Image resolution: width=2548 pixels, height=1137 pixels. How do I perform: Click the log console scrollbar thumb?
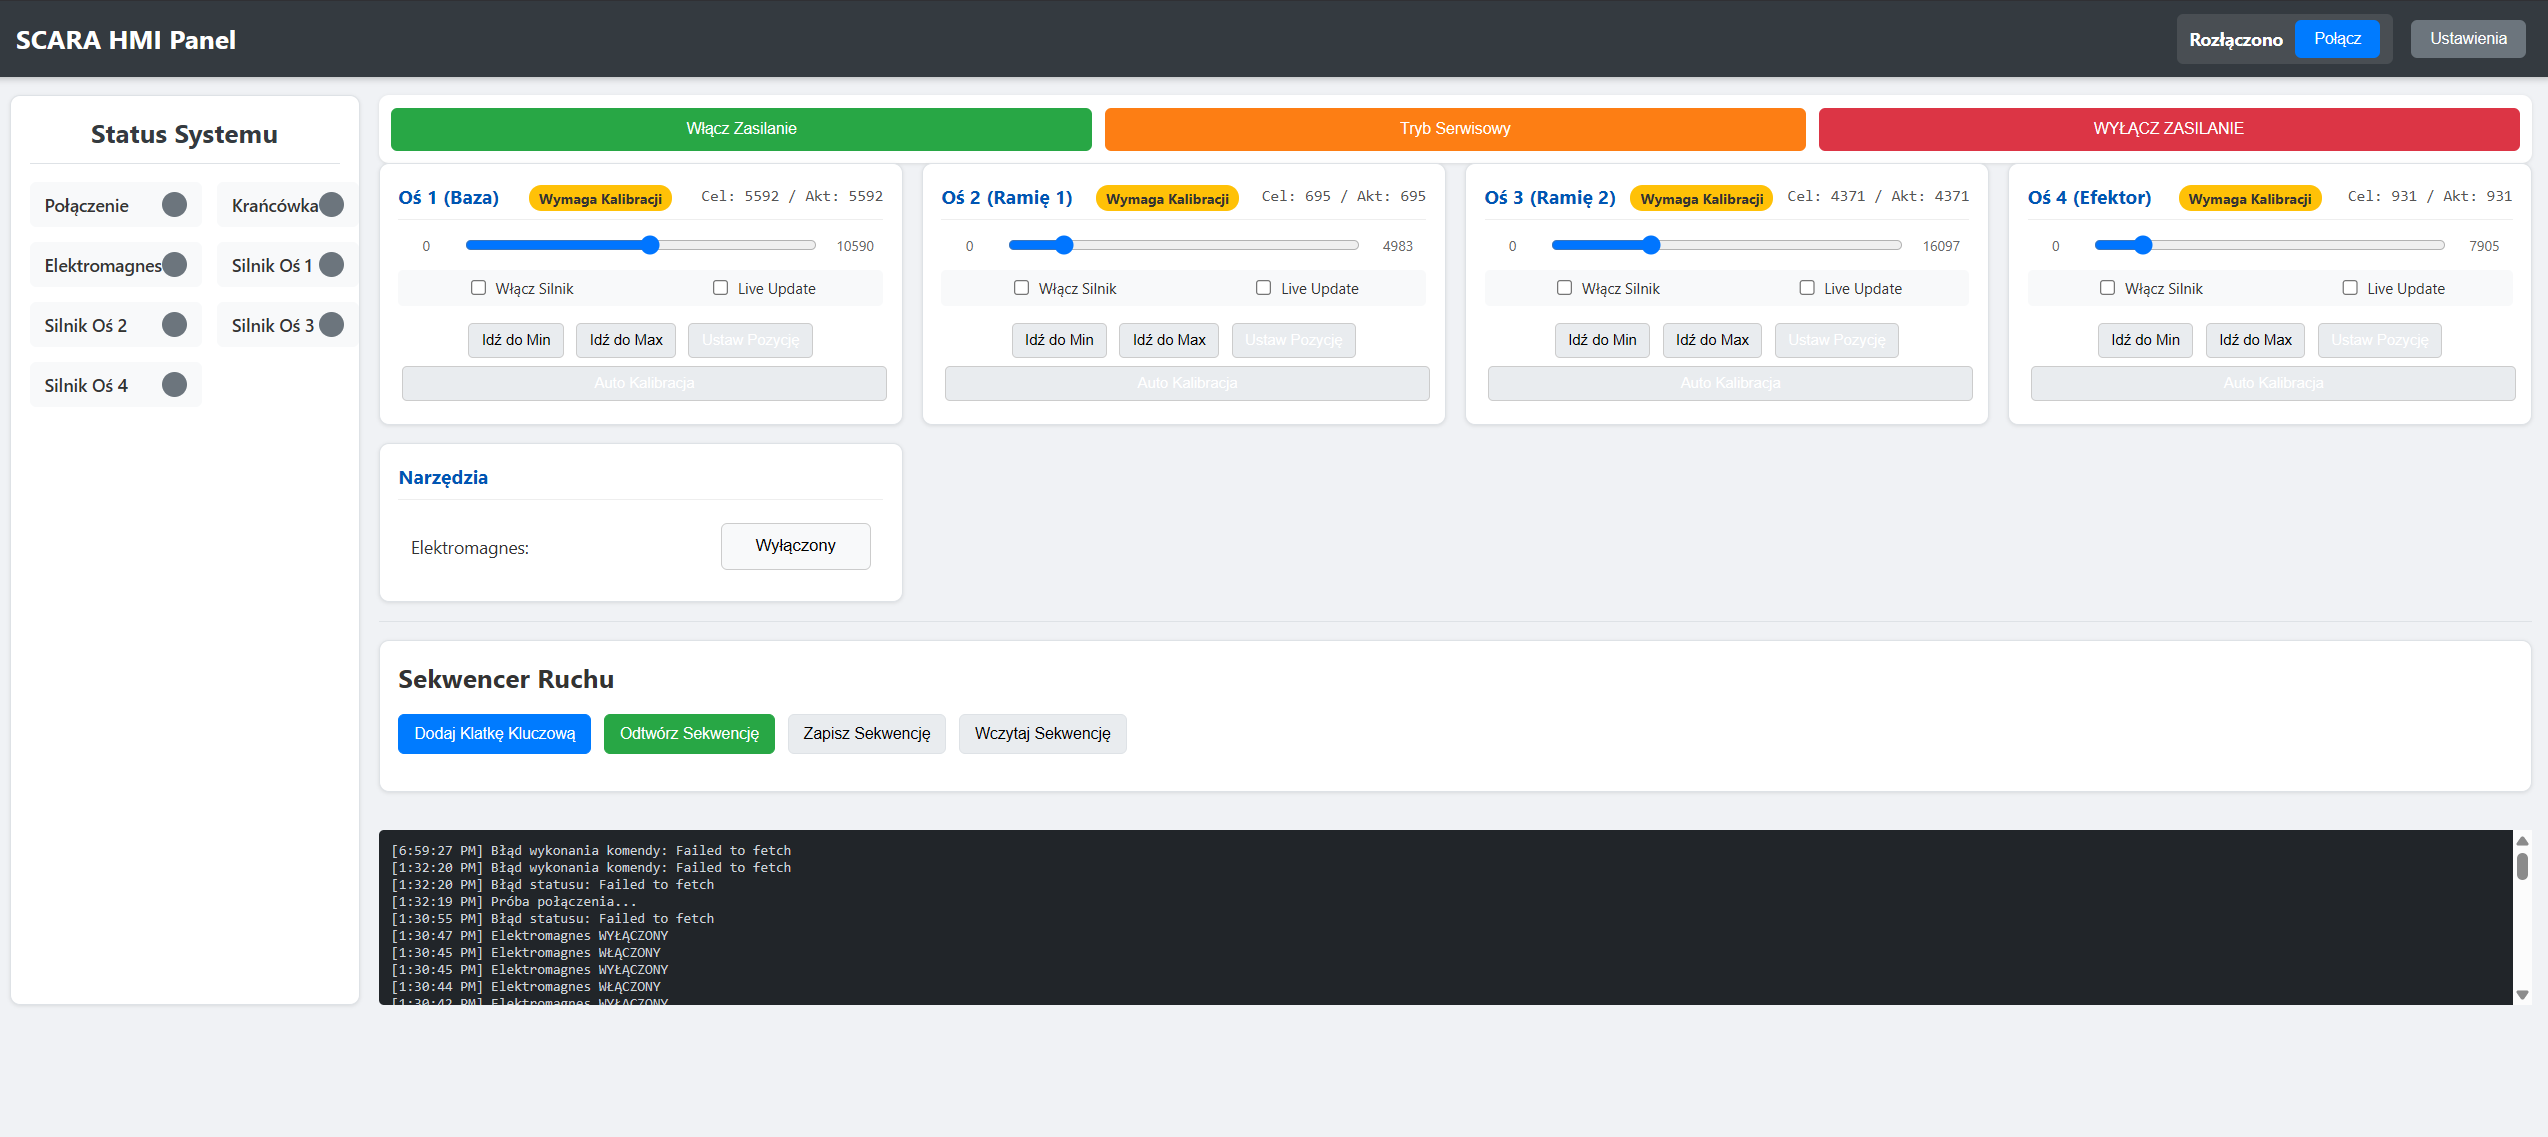click(x=2522, y=866)
